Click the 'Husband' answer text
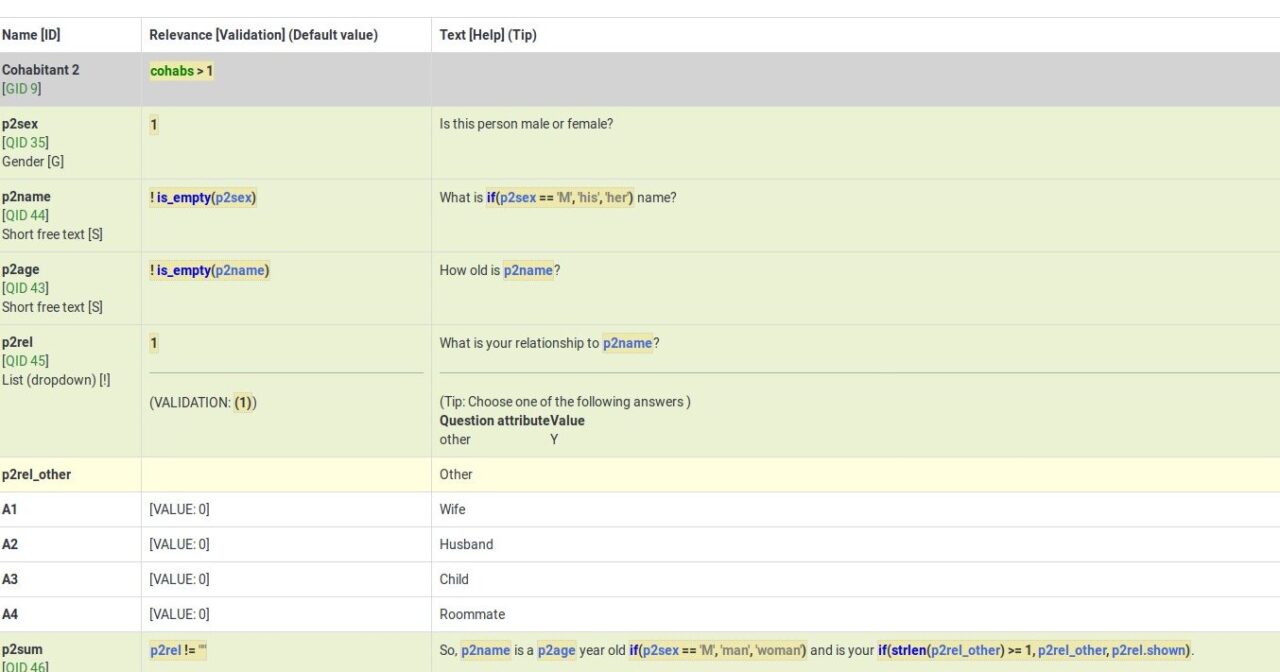Screen dimensions: 1280x672 pyautogui.click(x=467, y=545)
